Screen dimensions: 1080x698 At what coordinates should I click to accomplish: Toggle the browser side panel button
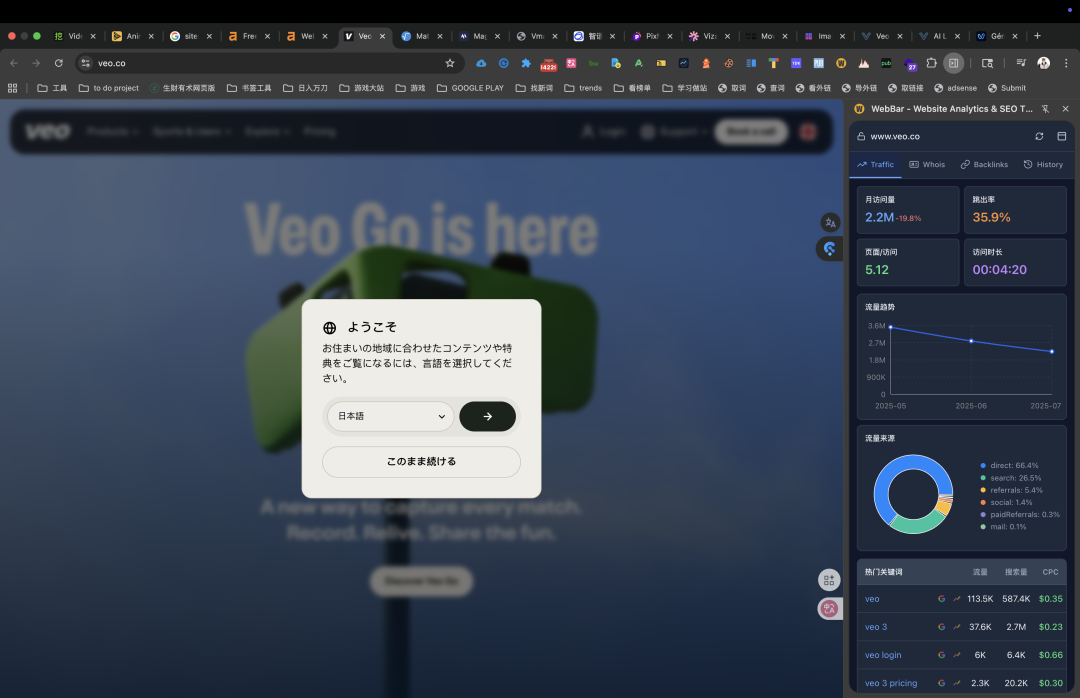click(x=953, y=63)
